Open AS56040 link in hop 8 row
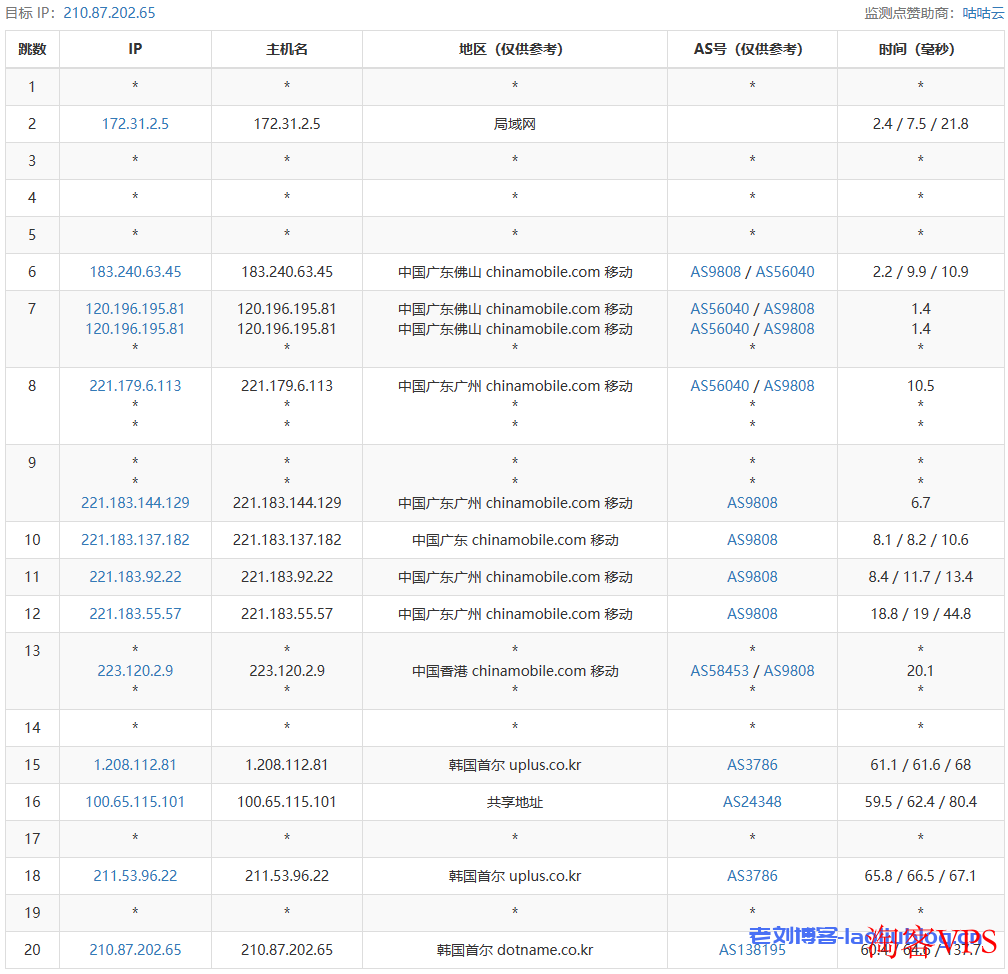Viewport: 1008px width, 974px height. [720, 386]
